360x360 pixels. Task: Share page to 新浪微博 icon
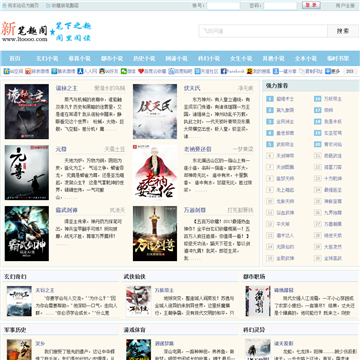[28, 71]
